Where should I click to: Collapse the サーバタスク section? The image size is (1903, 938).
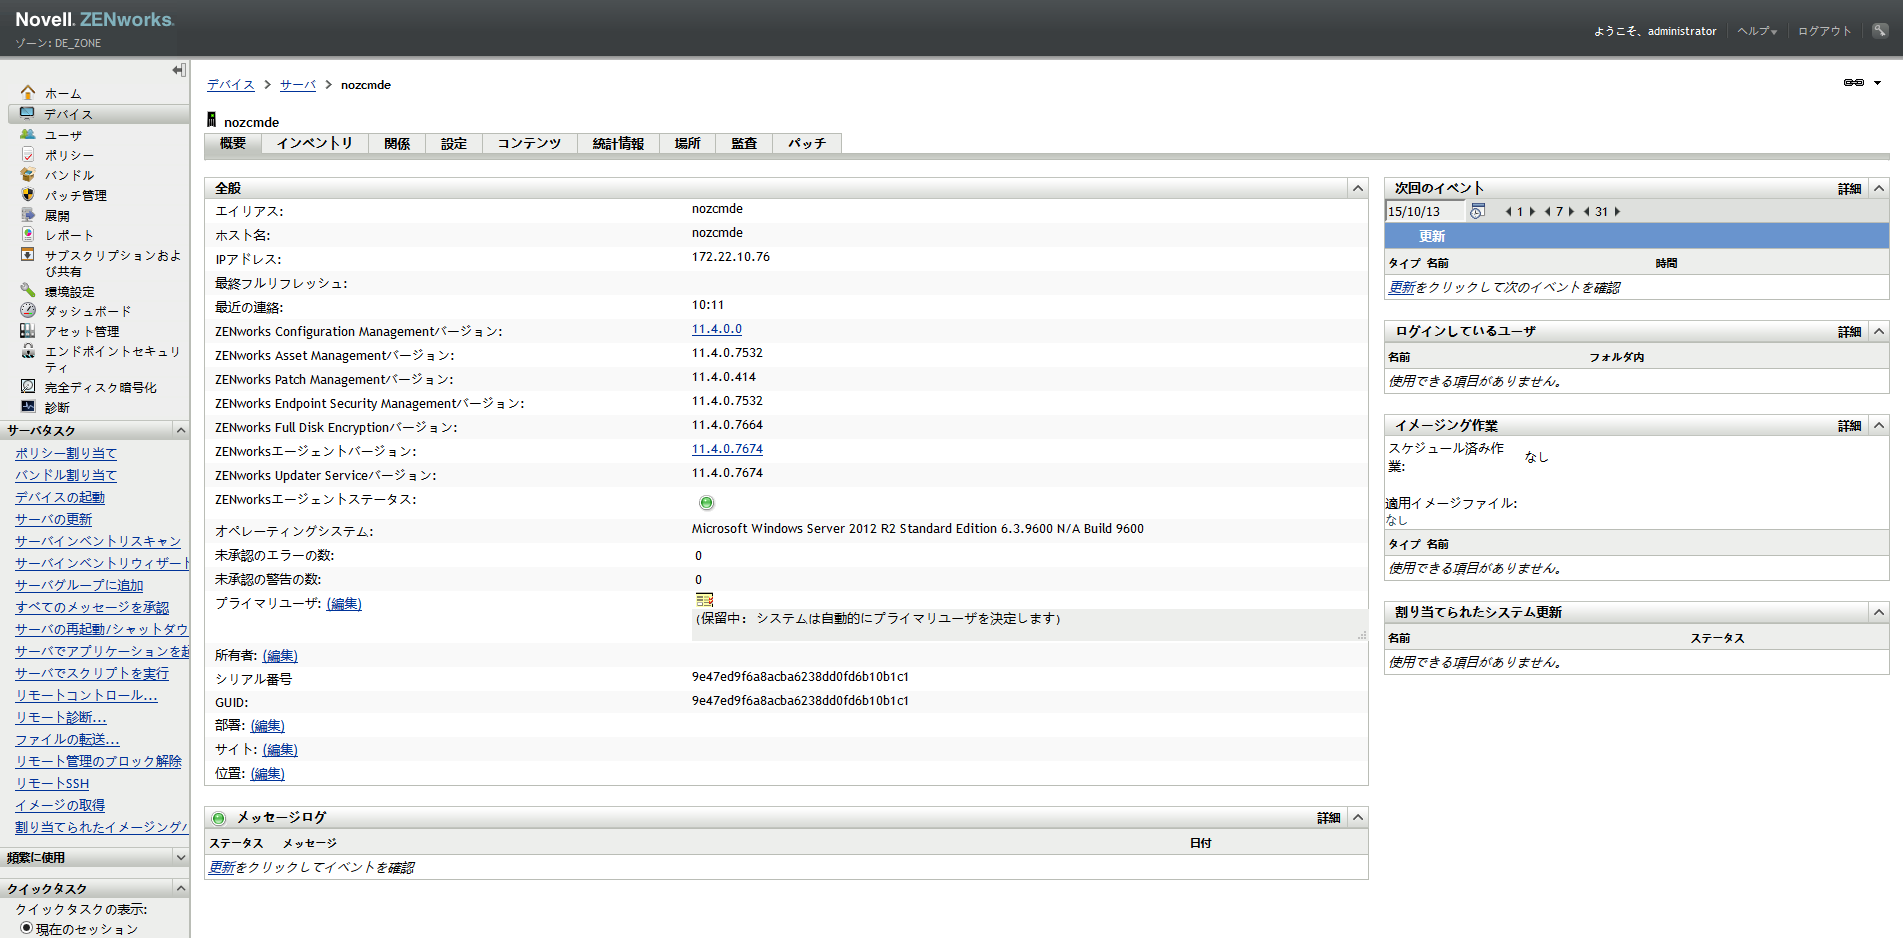[x=181, y=430]
